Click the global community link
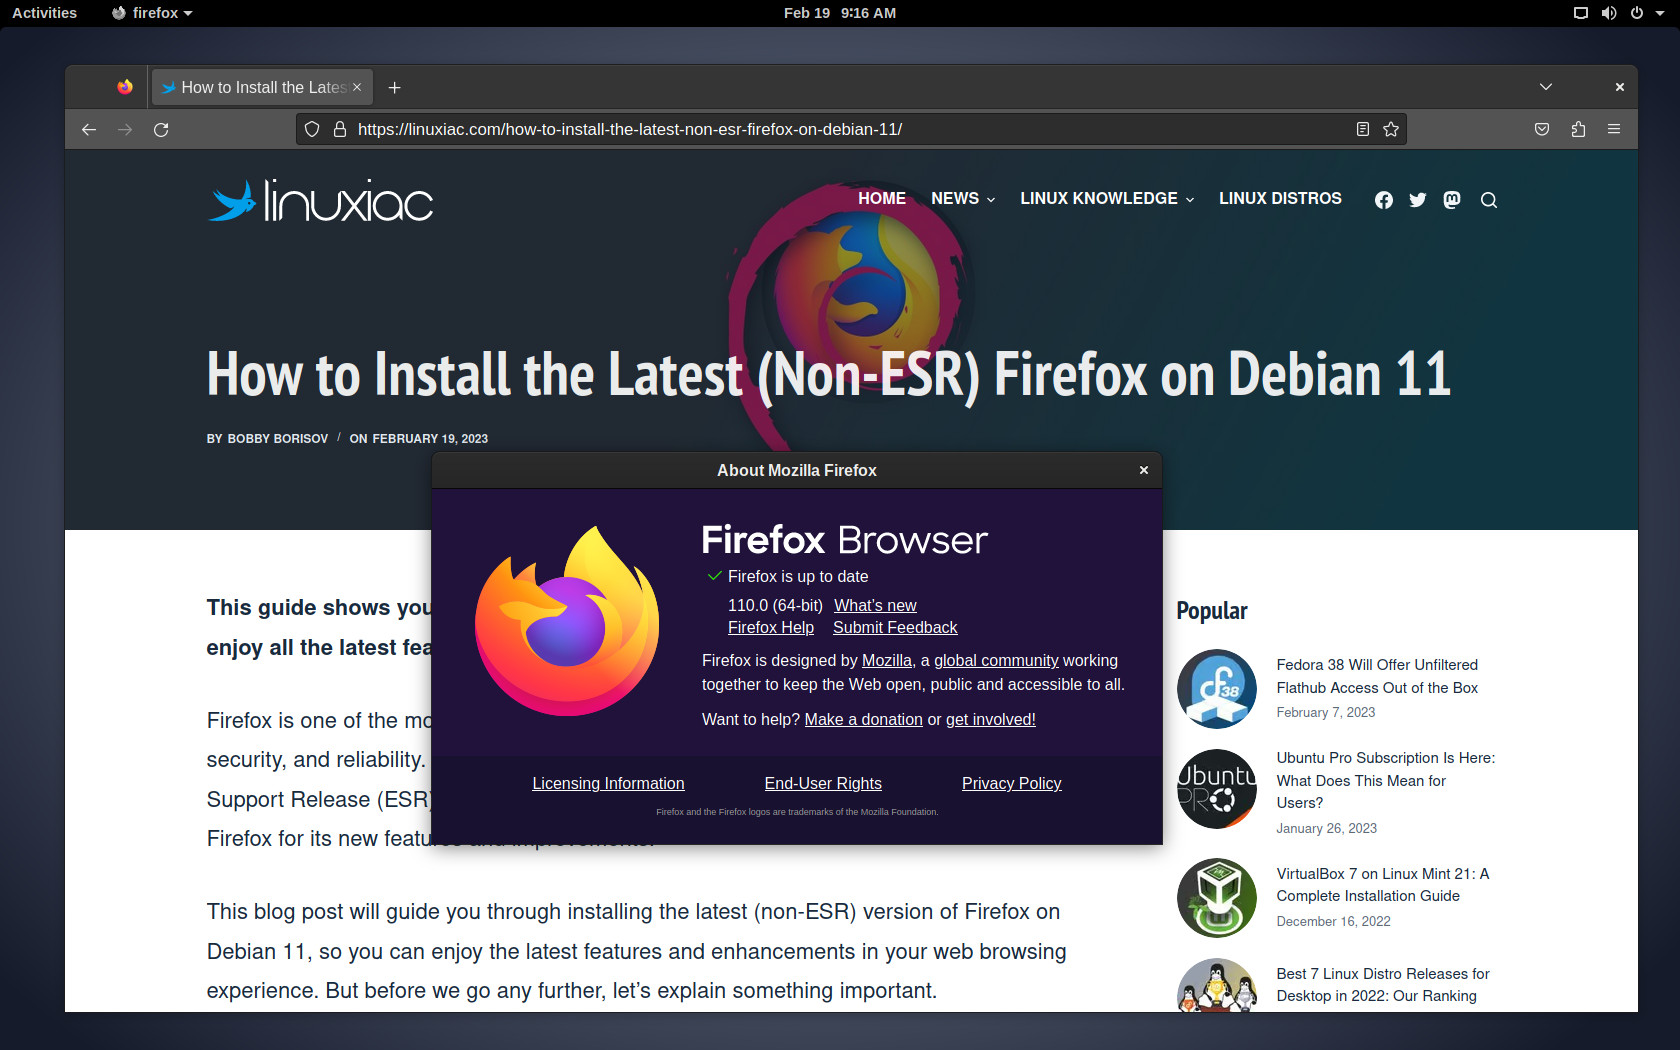The height and width of the screenshot is (1050, 1680). 996,661
